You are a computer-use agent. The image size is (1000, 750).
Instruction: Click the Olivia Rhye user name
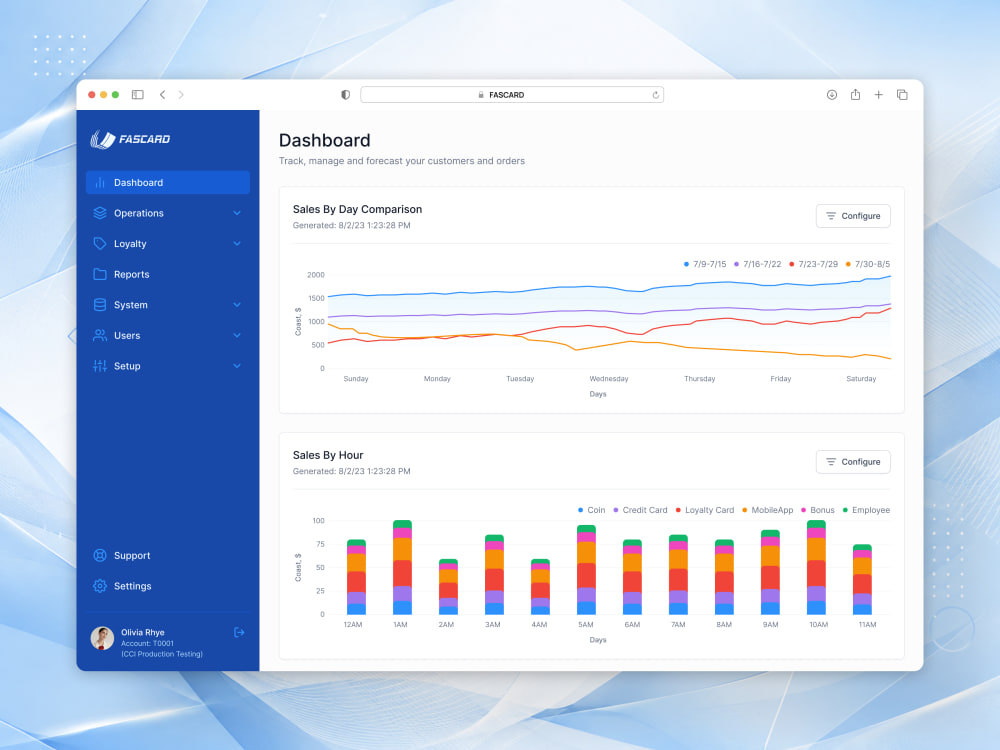click(143, 632)
